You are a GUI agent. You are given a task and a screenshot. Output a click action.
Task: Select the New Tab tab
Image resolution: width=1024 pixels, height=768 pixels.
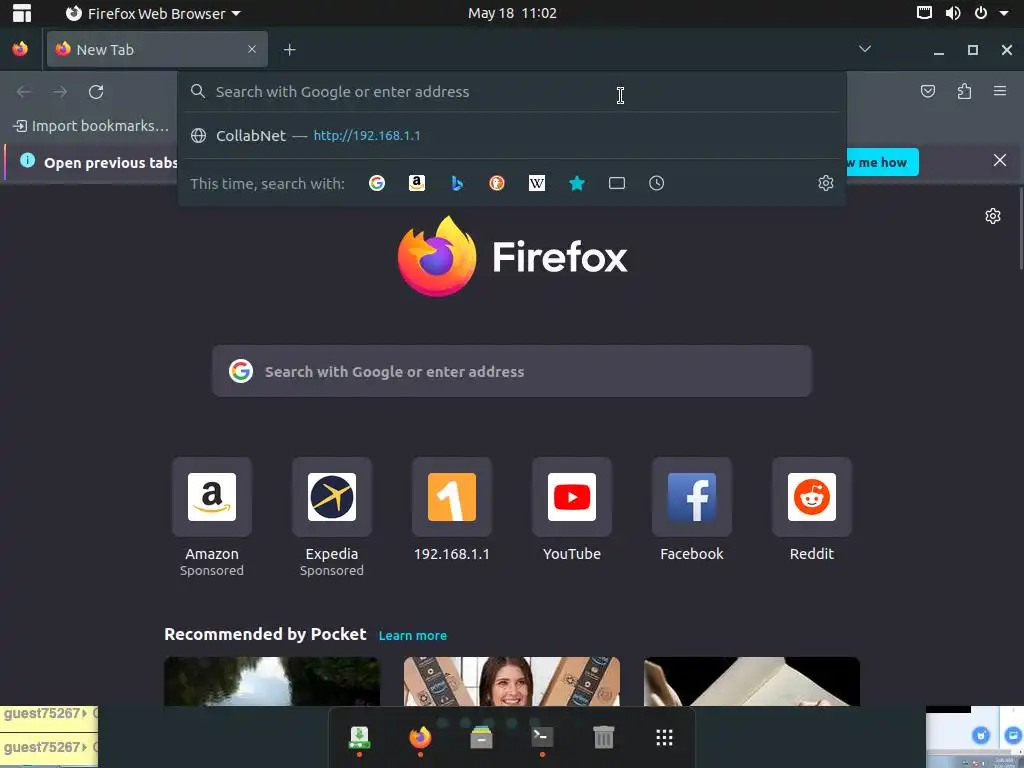tap(157, 50)
